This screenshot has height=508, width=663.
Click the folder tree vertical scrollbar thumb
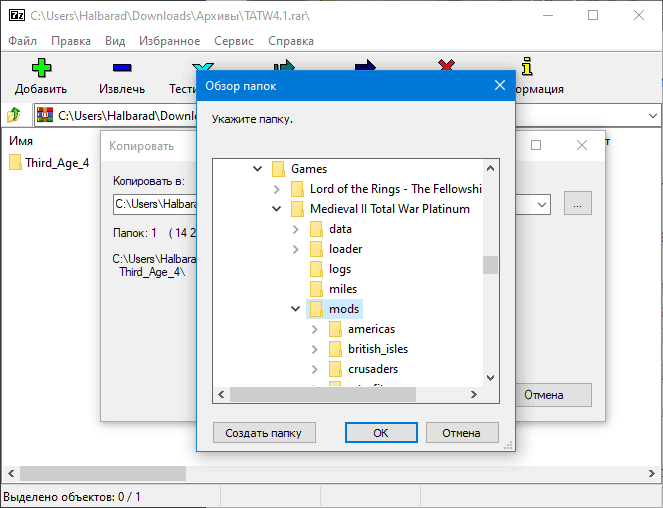[490, 265]
